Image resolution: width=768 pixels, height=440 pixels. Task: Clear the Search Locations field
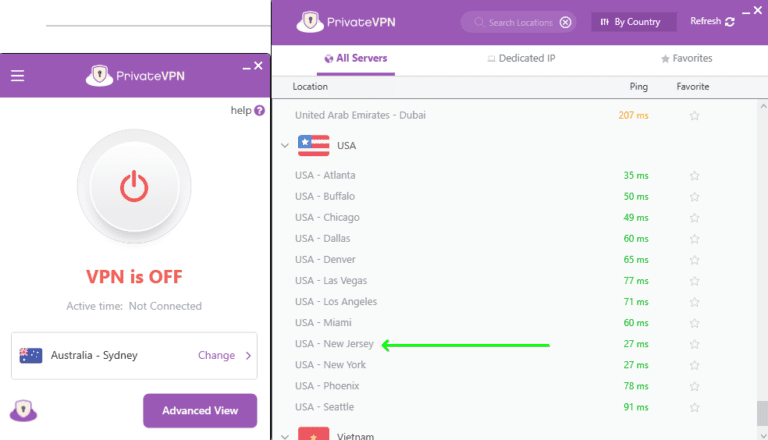(565, 22)
